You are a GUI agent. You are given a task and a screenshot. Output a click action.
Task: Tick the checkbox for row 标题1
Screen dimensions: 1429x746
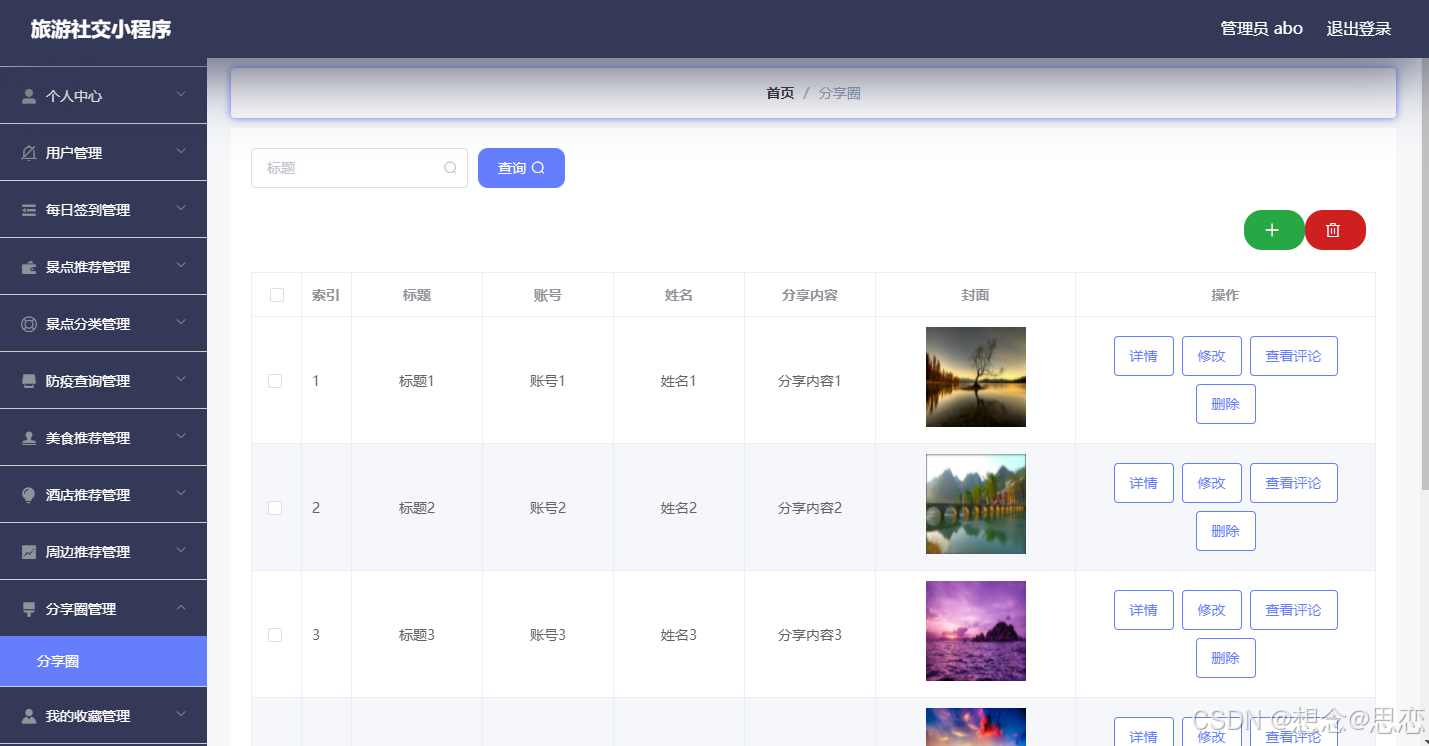click(275, 381)
